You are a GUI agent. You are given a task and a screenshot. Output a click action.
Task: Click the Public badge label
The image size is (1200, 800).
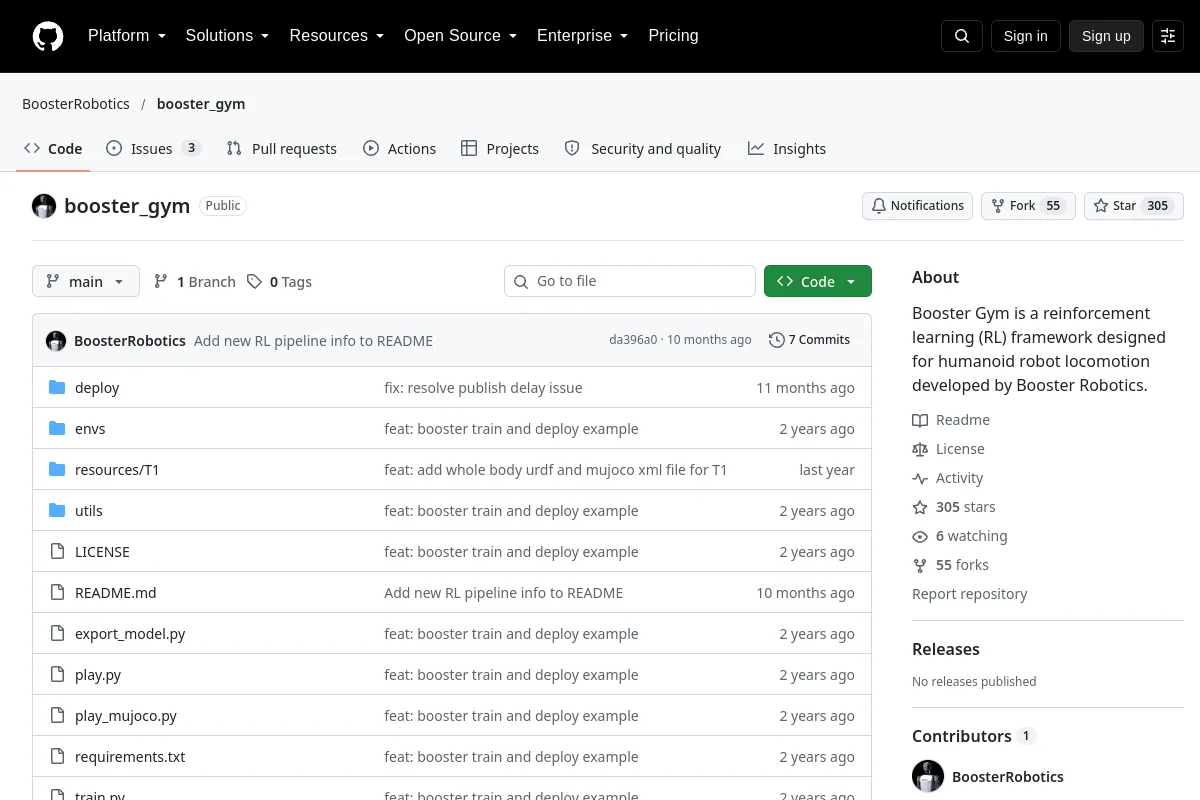pos(223,206)
